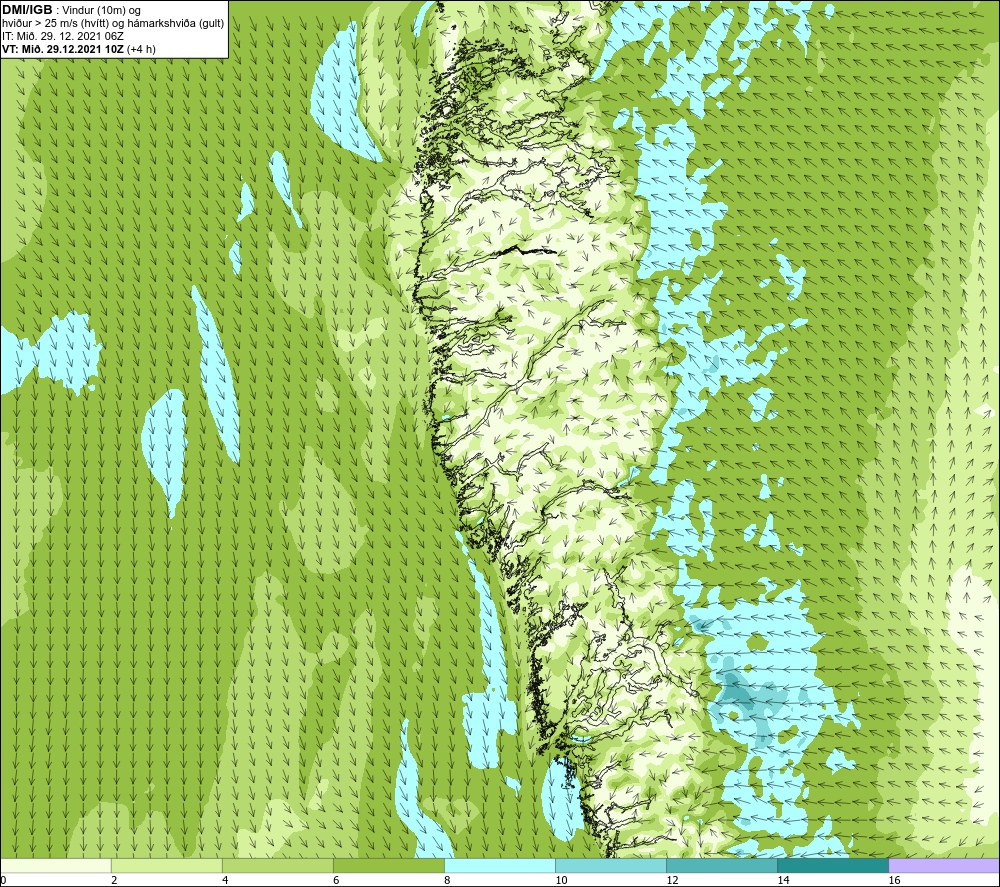Click the 'IT: Mið. 29. 12. 2021 06Z' line
Image resolution: width=1000 pixels, height=887 pixels.
(x=62, y=36)
